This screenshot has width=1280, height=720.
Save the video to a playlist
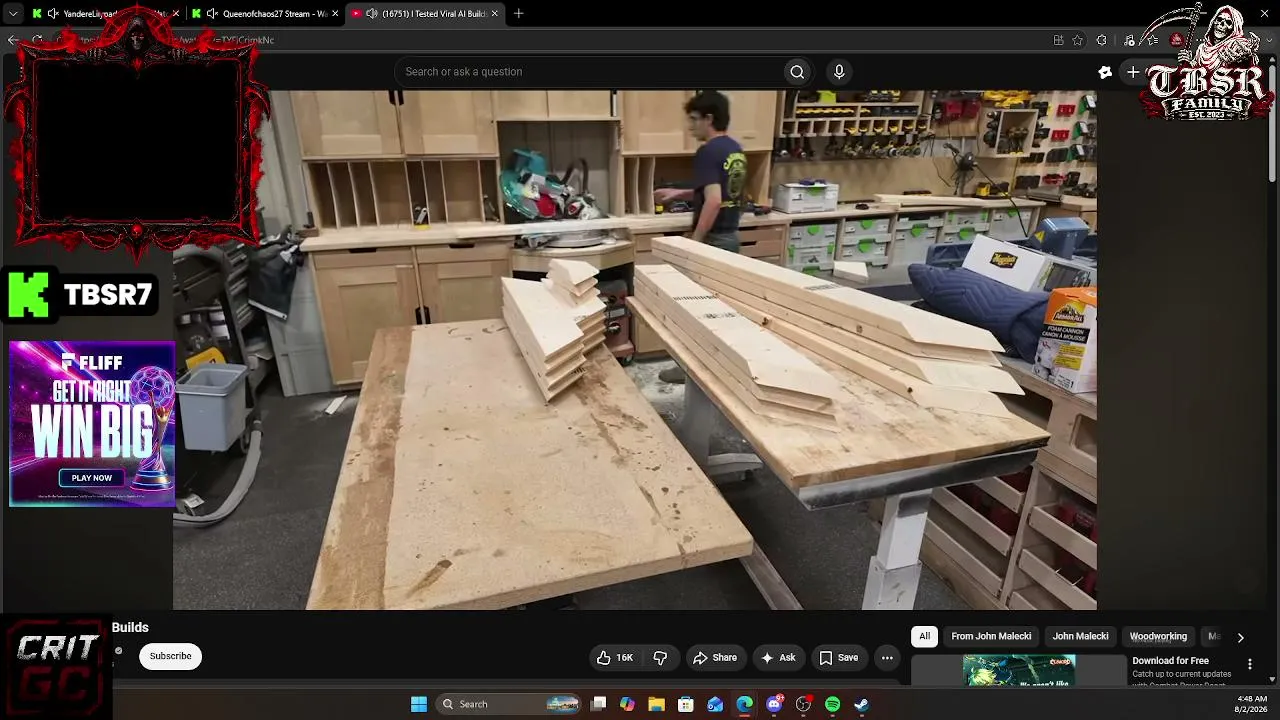click(x=839, y=657)
